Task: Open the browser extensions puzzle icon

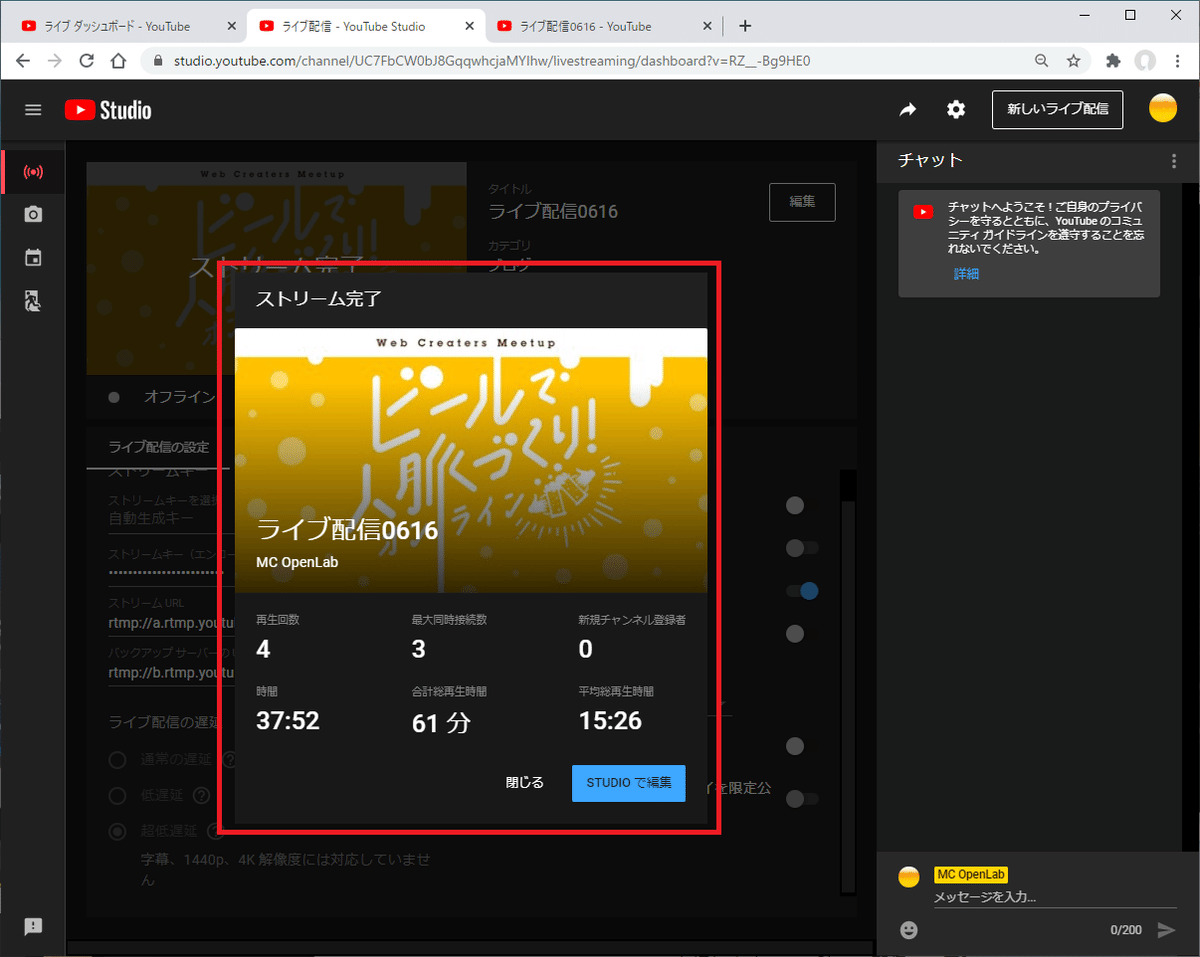Action: (1113, 61)
